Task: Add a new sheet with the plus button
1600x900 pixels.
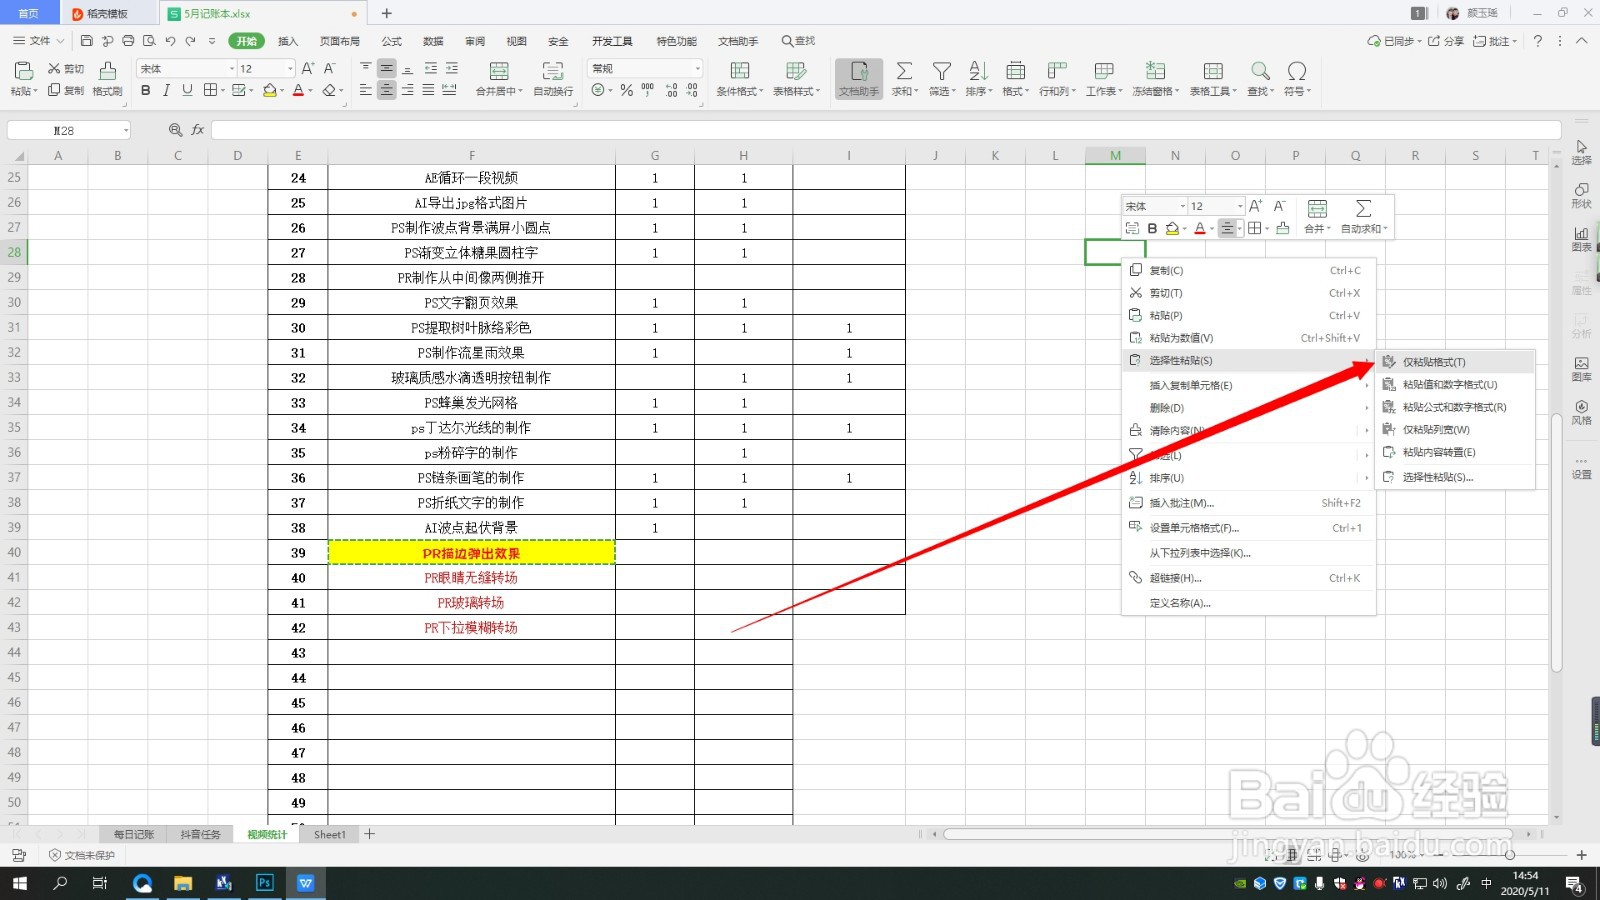Action: (370, 834)
